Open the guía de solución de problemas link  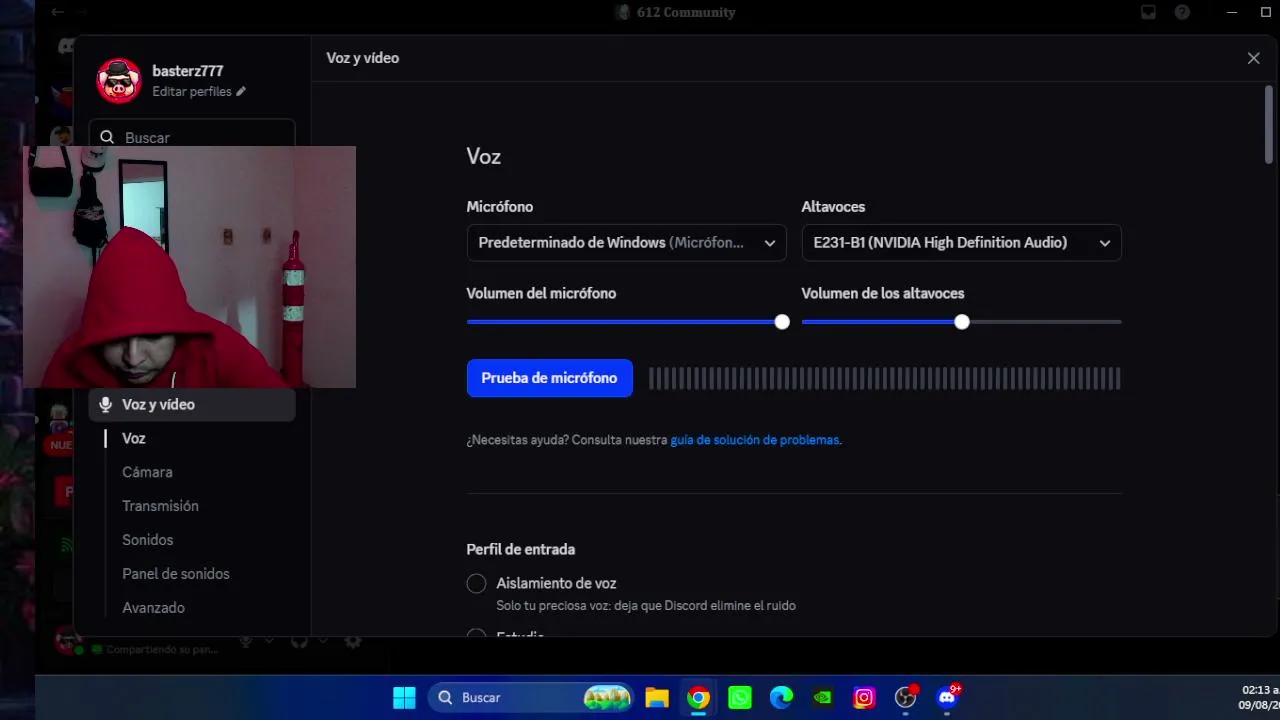(755, 440)
